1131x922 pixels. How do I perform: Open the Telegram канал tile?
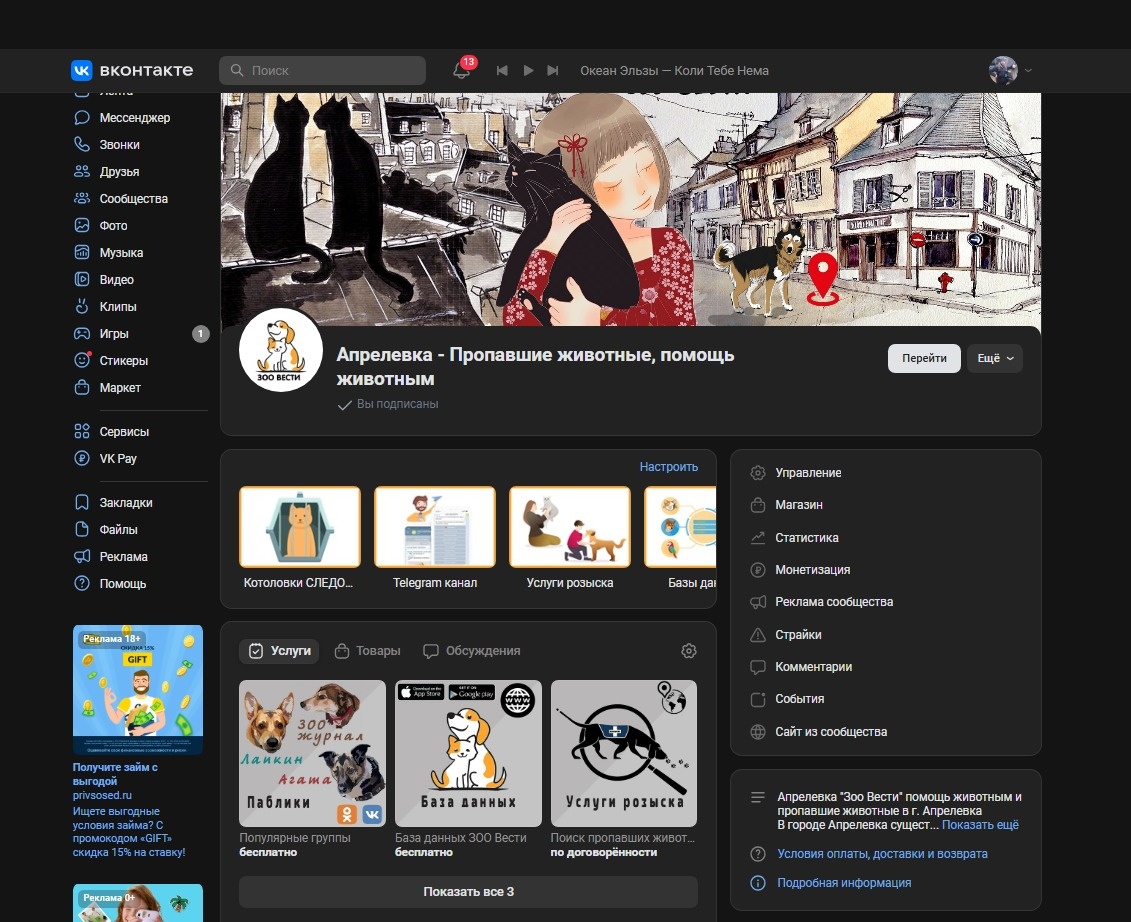434,537
